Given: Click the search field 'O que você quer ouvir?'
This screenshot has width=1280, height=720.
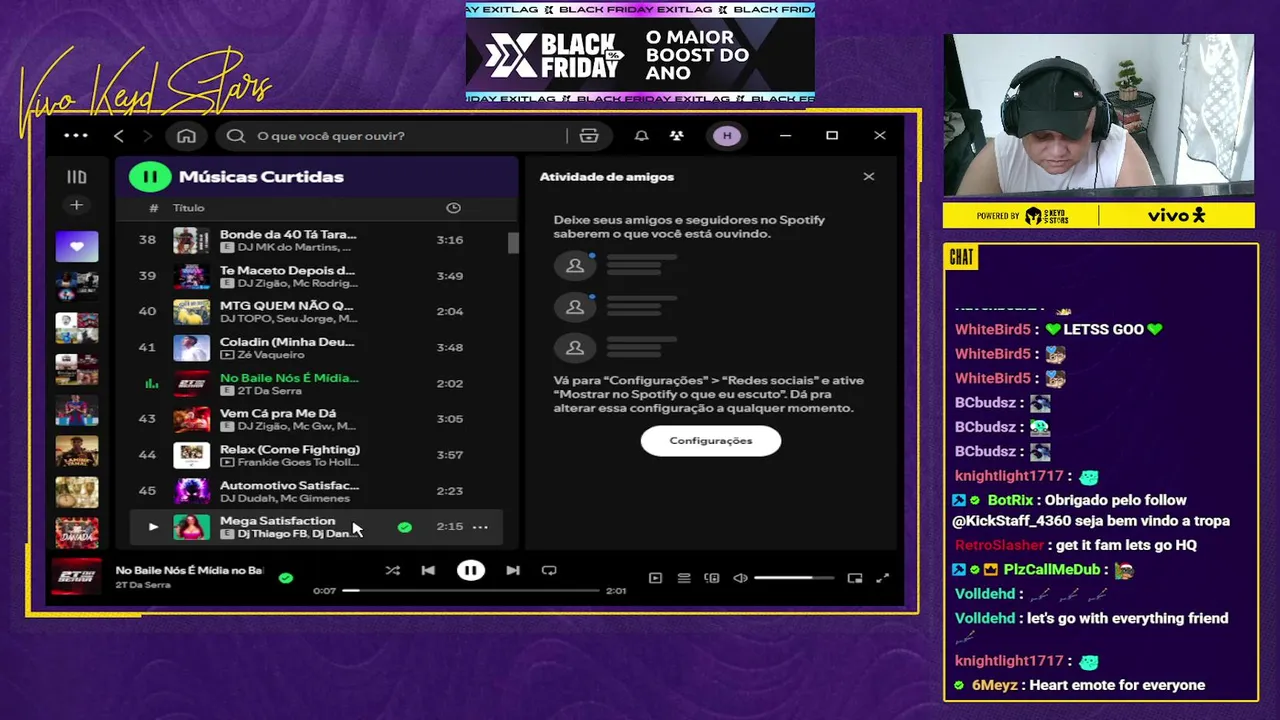Looking at the screenshot, I should pyautogui.click(x=400, y=136).
